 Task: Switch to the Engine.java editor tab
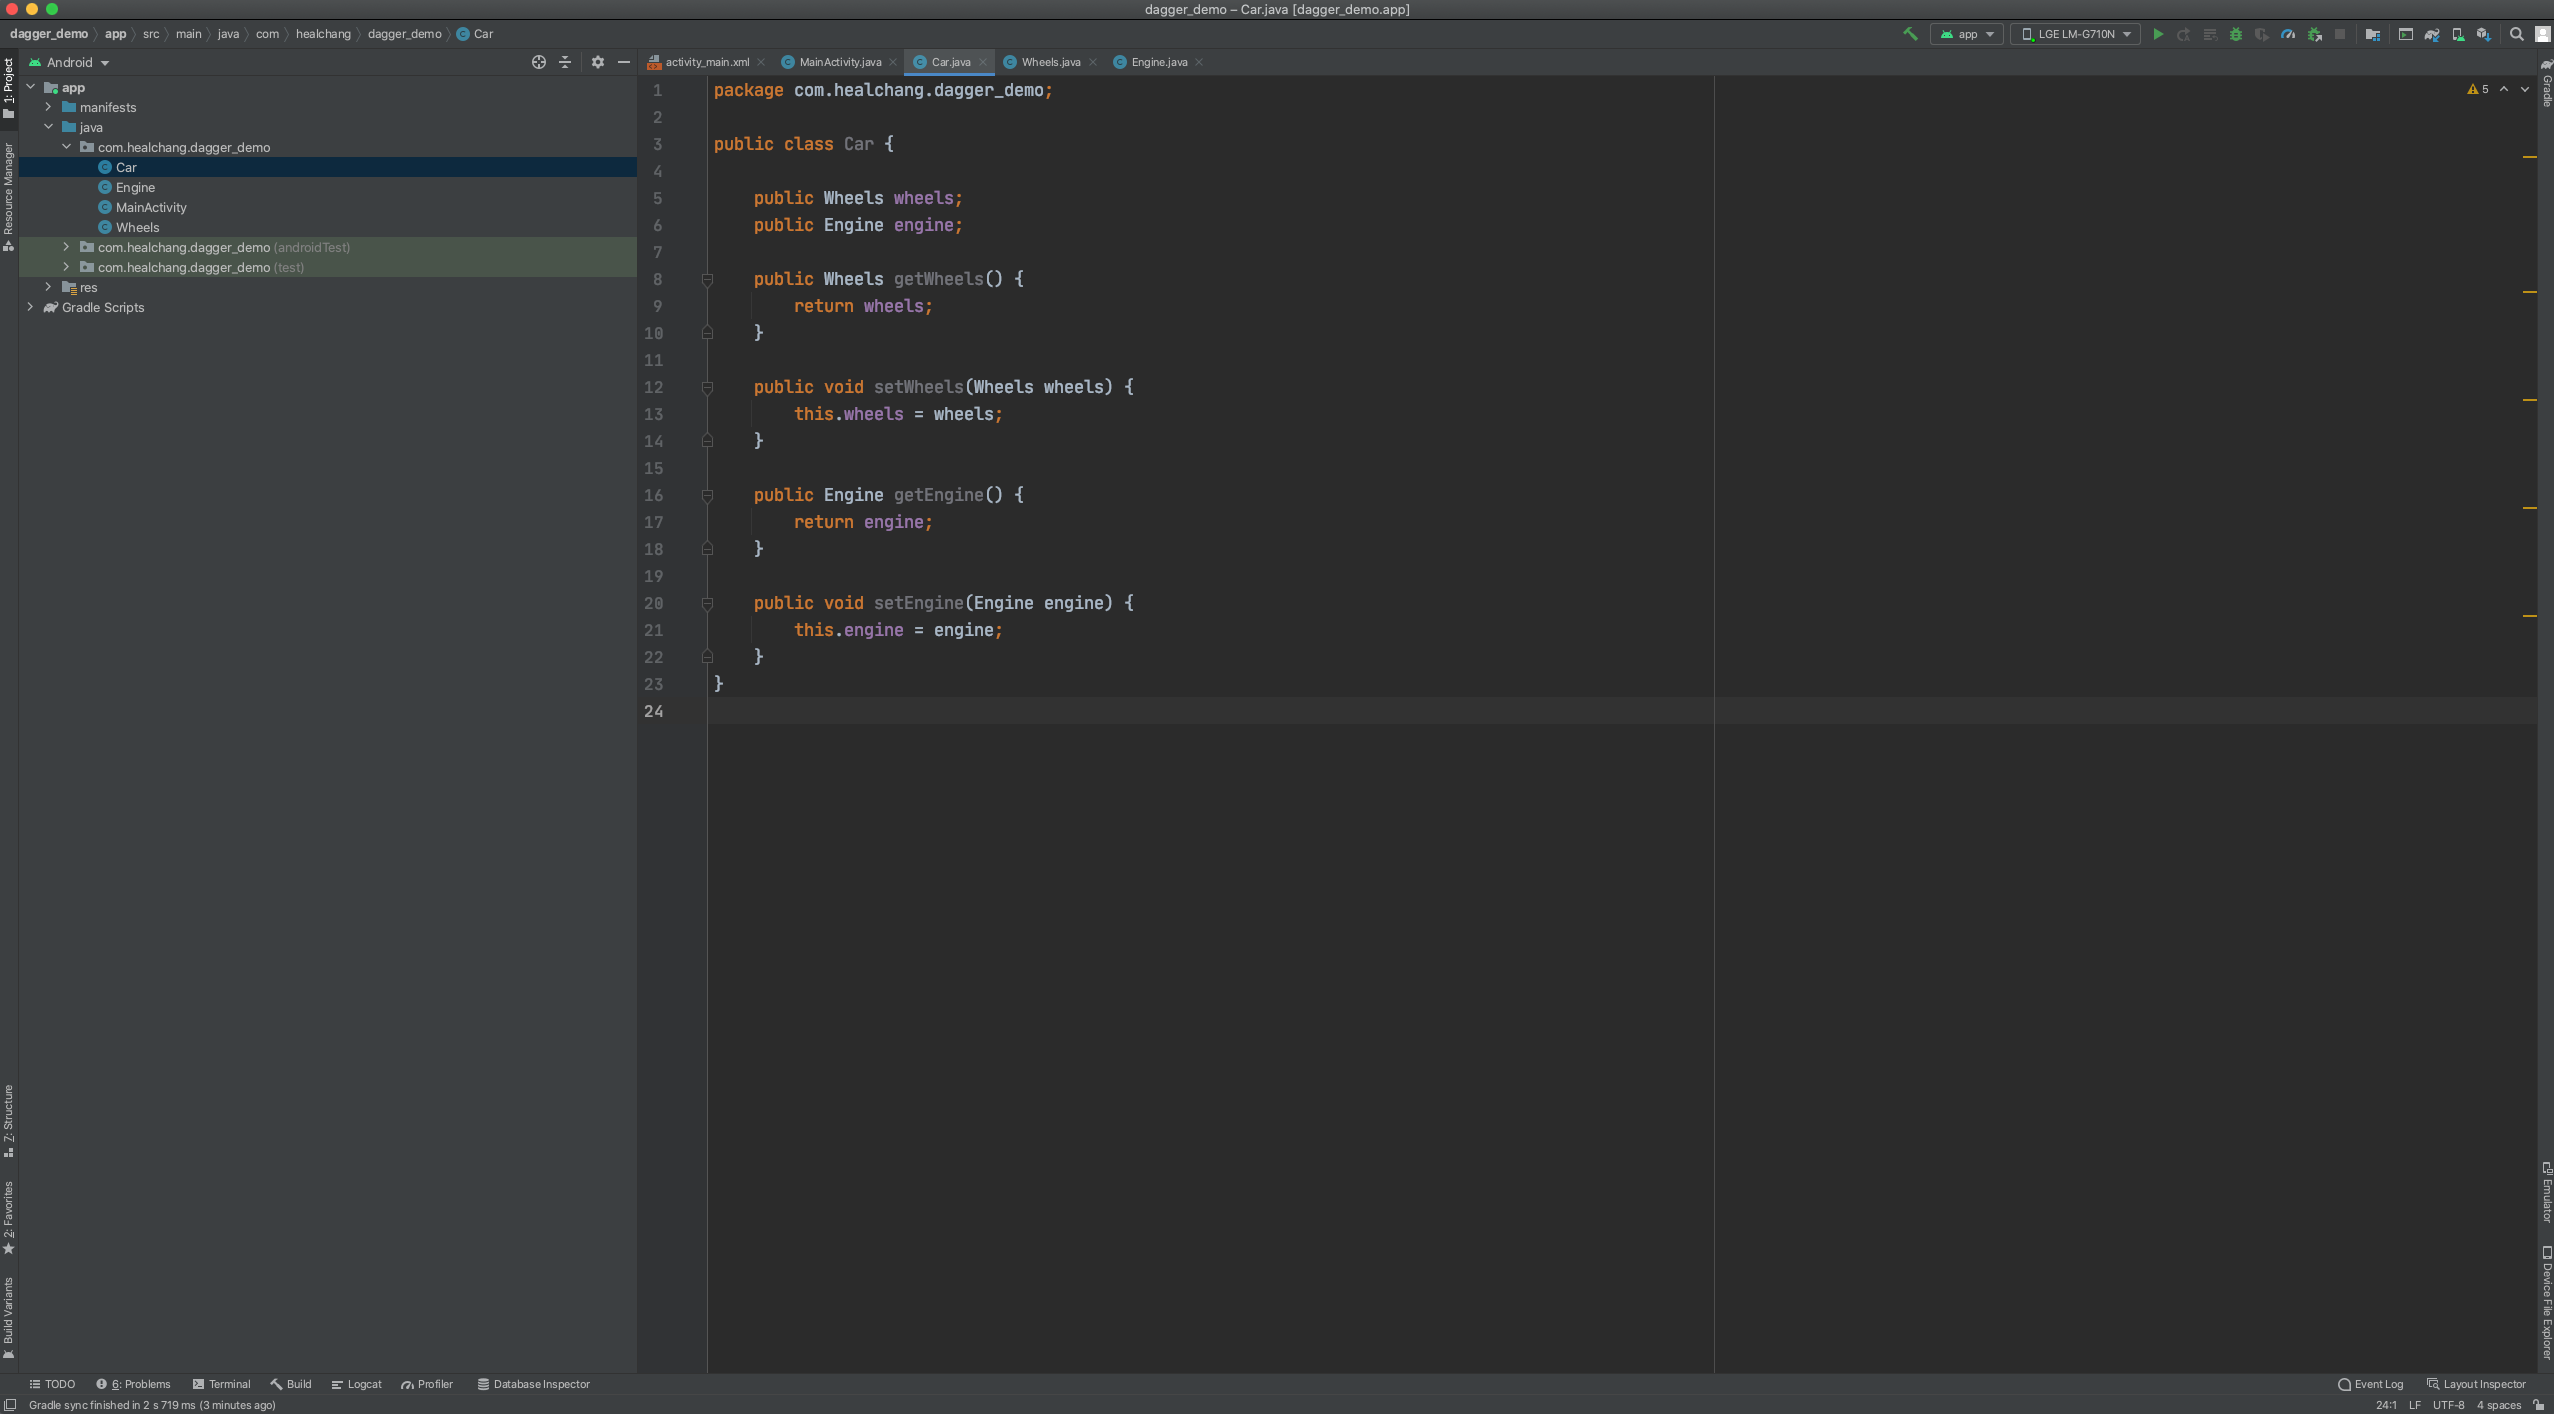(1158, 62)
